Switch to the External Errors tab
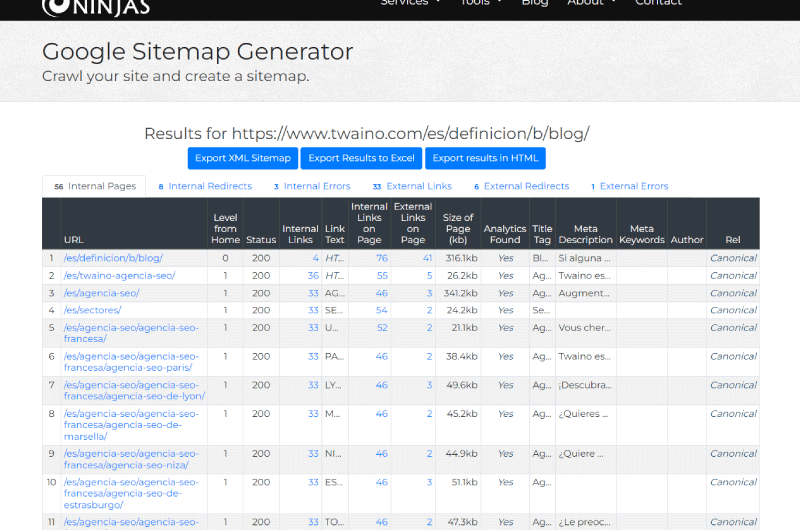The width and height of the screenshot is (800, 530). (x=630, y=186)
